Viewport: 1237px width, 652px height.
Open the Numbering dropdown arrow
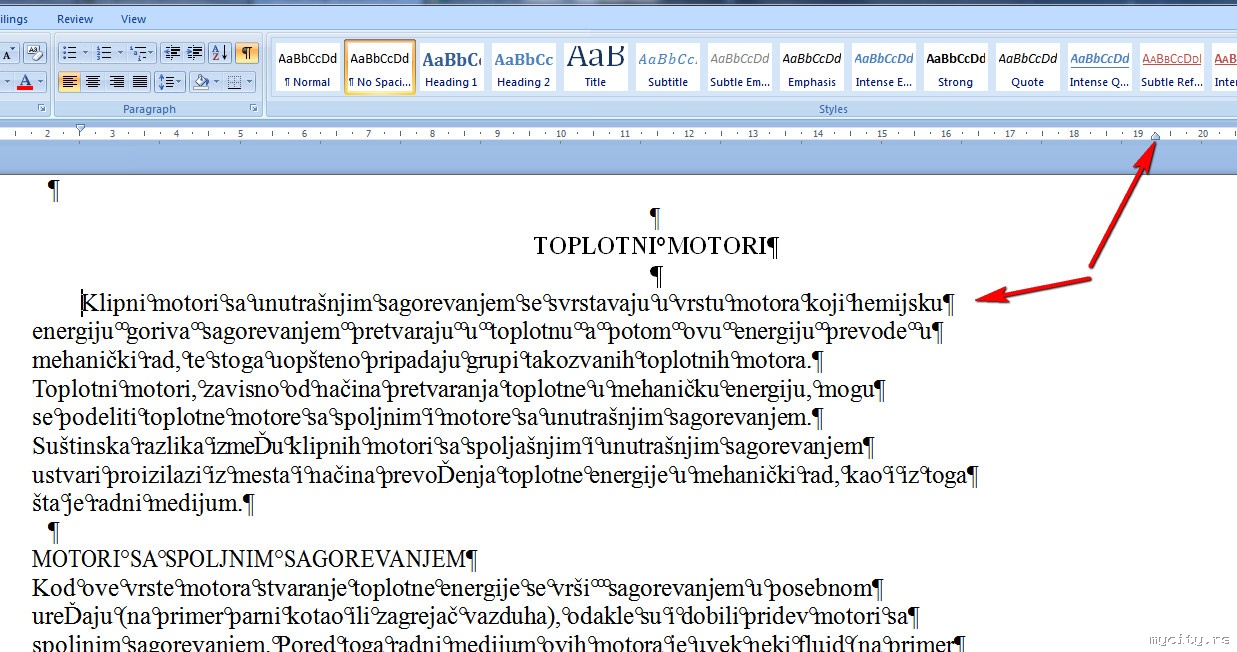tap(120, 52)
